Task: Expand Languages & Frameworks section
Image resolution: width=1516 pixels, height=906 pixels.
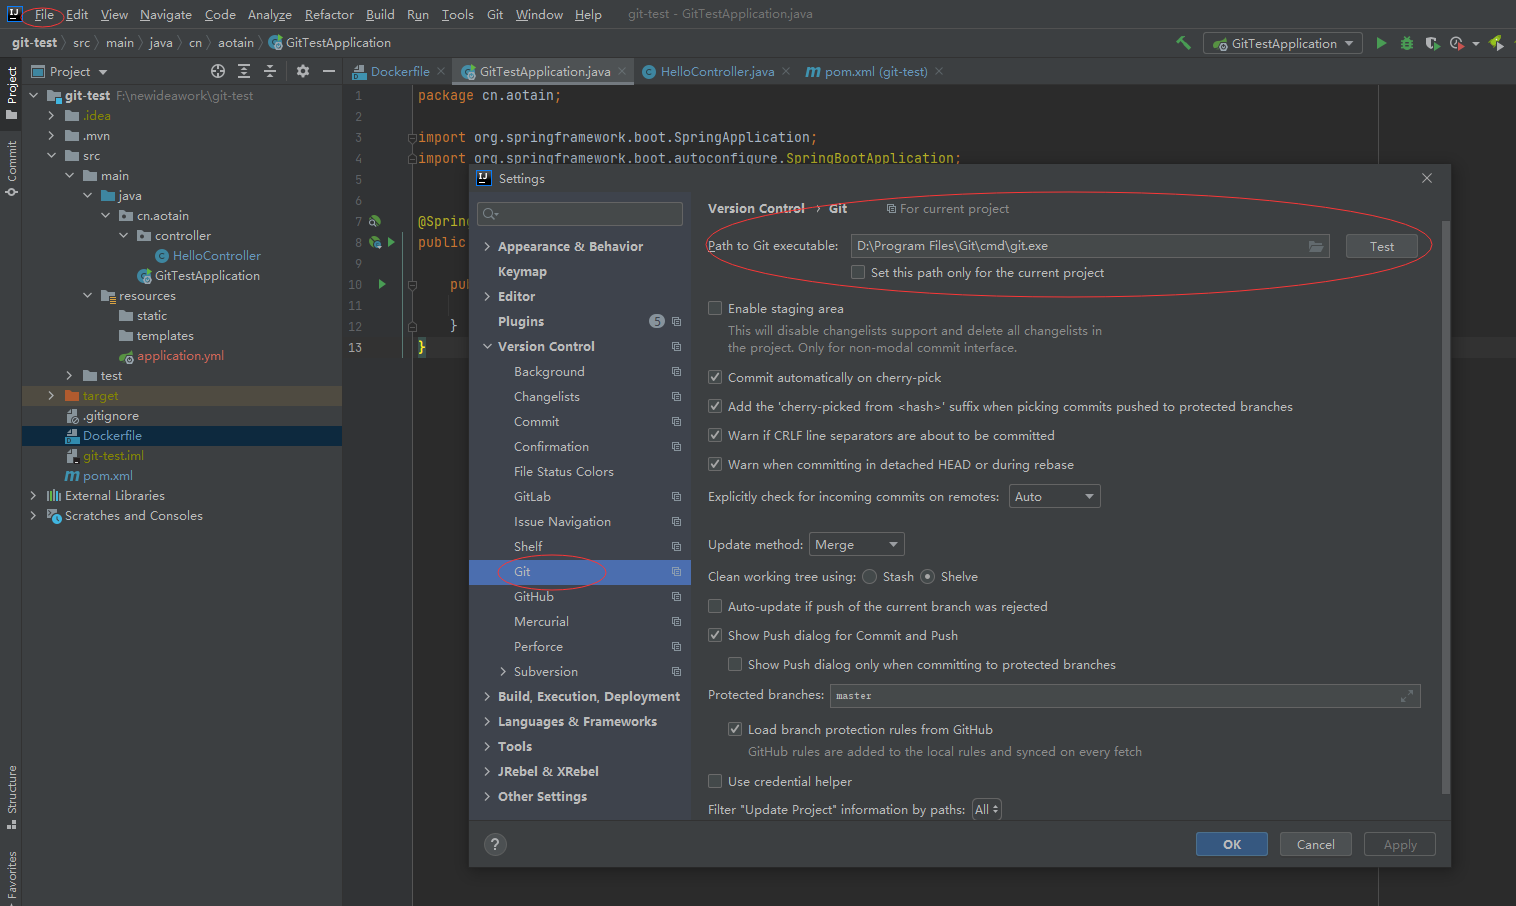Action: 487,721
